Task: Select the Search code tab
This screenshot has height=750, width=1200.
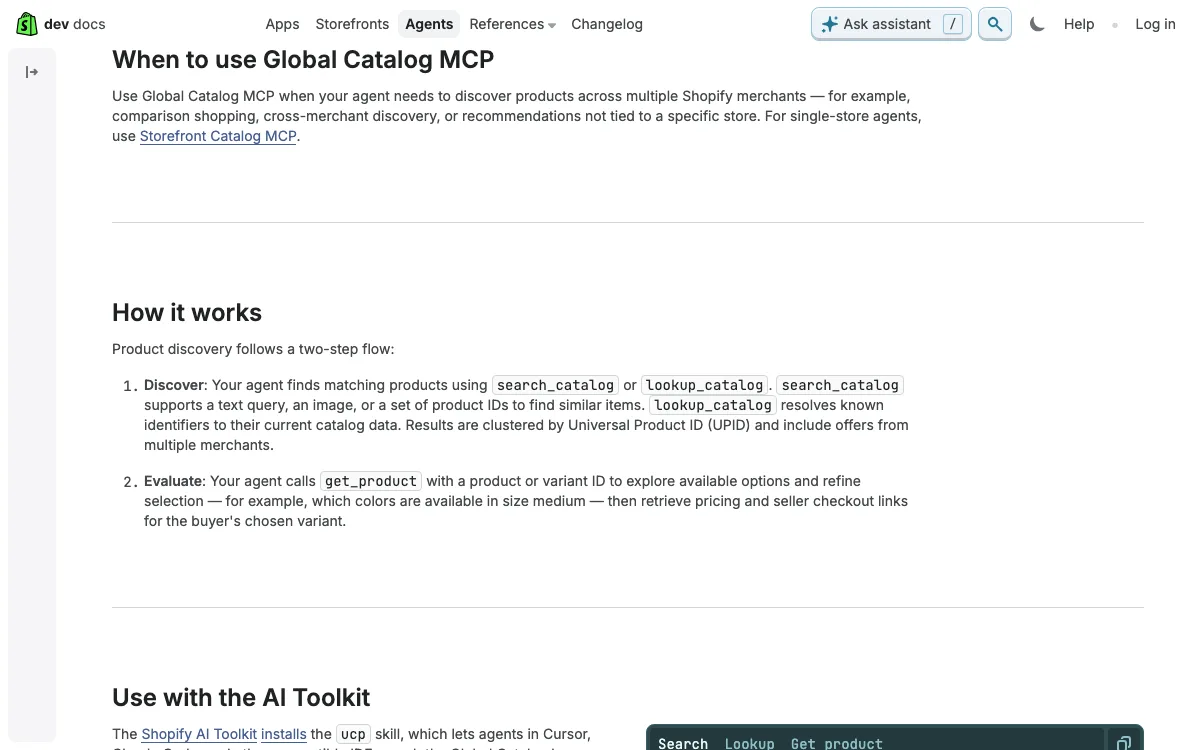Action: [683, 743]
